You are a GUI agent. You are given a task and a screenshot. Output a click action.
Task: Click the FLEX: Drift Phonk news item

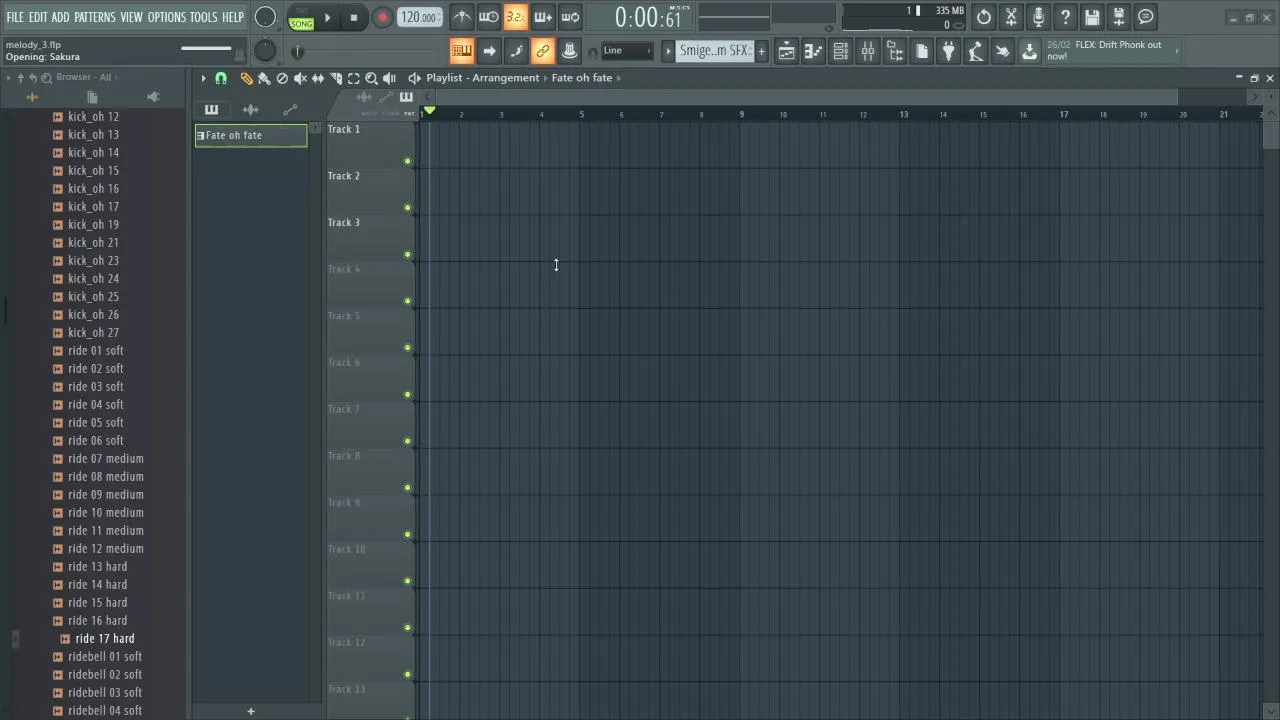pyautogui.click(x=1110, y=51)
